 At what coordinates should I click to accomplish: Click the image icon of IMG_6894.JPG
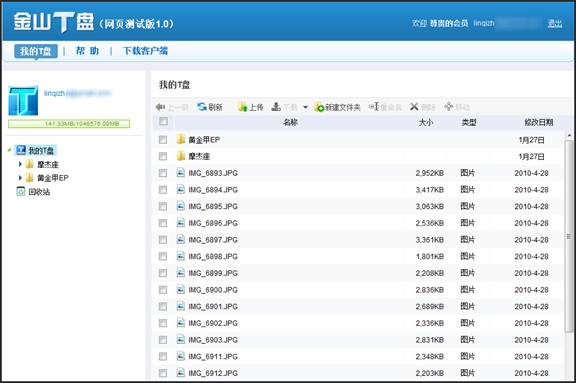coord(181,189)
